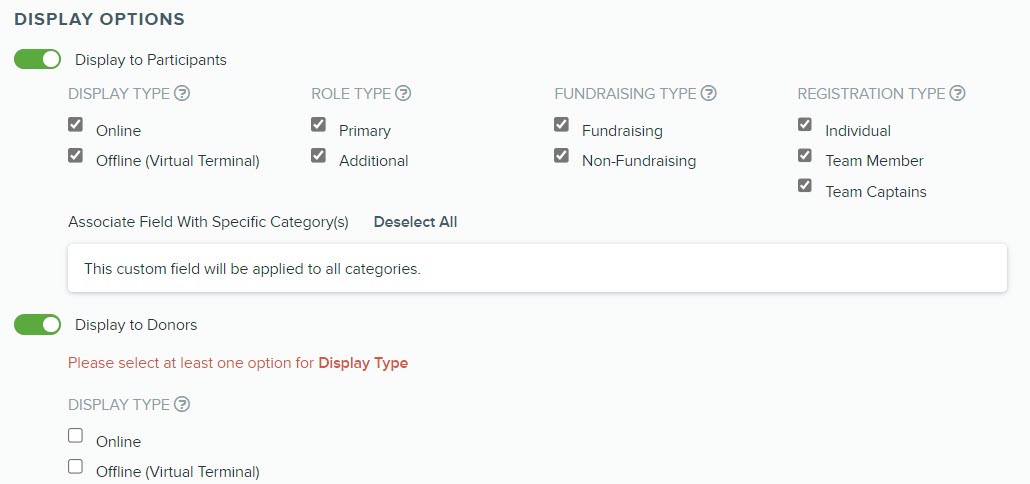Turn off Display to Participants toggle
The image size is (1030, 484).
(x=37, y=60)
